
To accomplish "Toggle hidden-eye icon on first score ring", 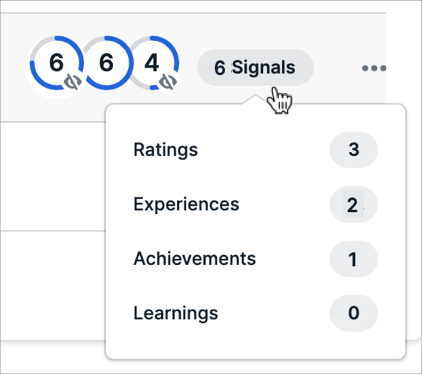I will (73, 82).
